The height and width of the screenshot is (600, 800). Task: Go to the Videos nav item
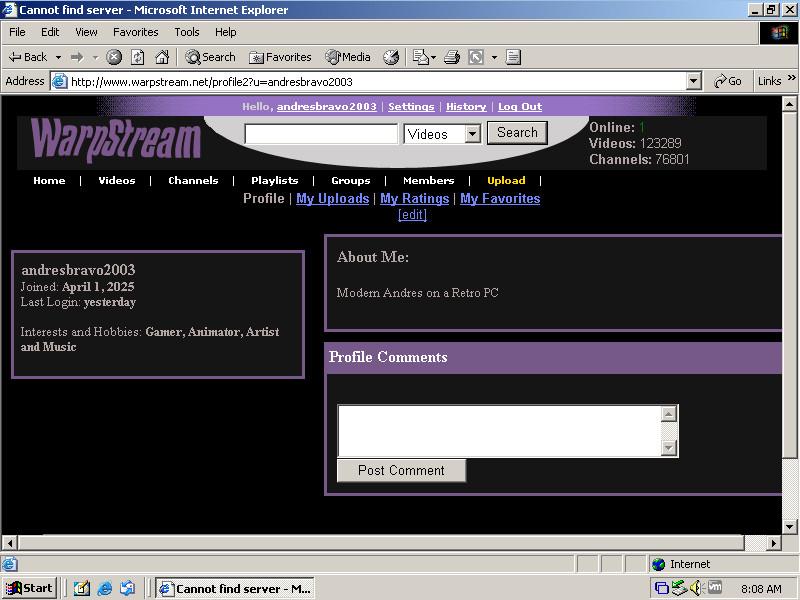pos(117,181)
